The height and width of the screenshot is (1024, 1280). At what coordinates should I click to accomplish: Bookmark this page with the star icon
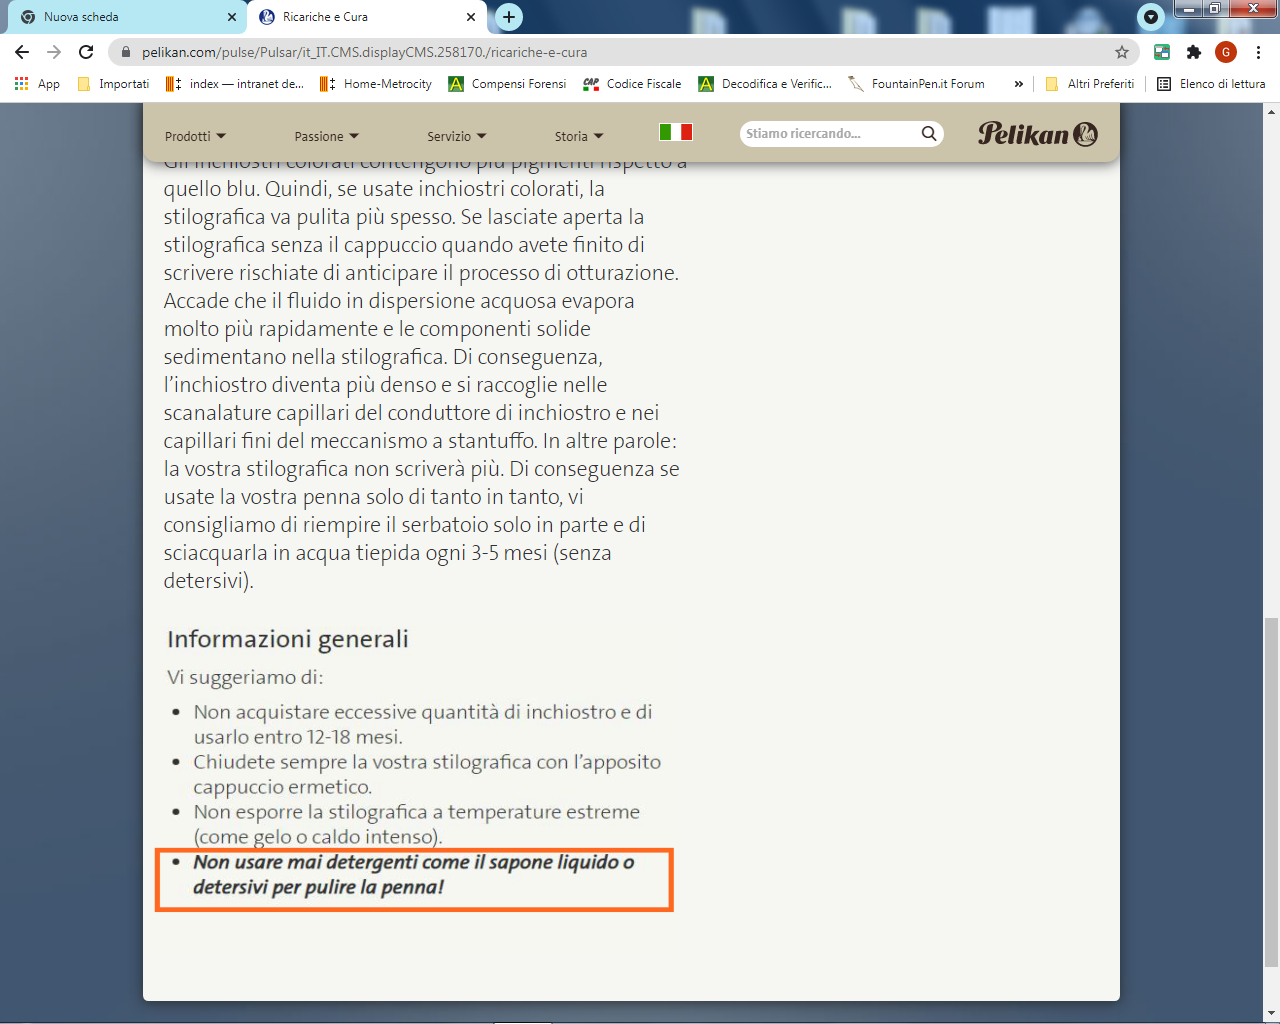(1122, 52)
